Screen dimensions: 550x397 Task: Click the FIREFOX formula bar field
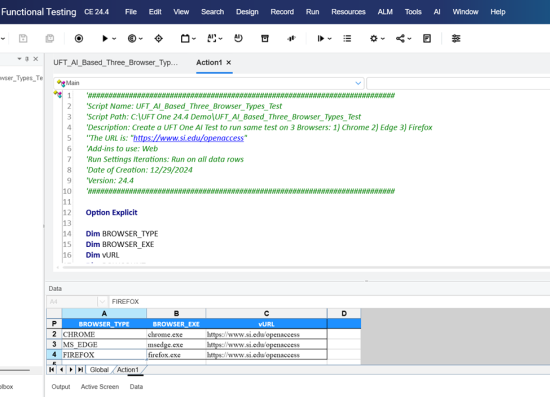(329, 302)
